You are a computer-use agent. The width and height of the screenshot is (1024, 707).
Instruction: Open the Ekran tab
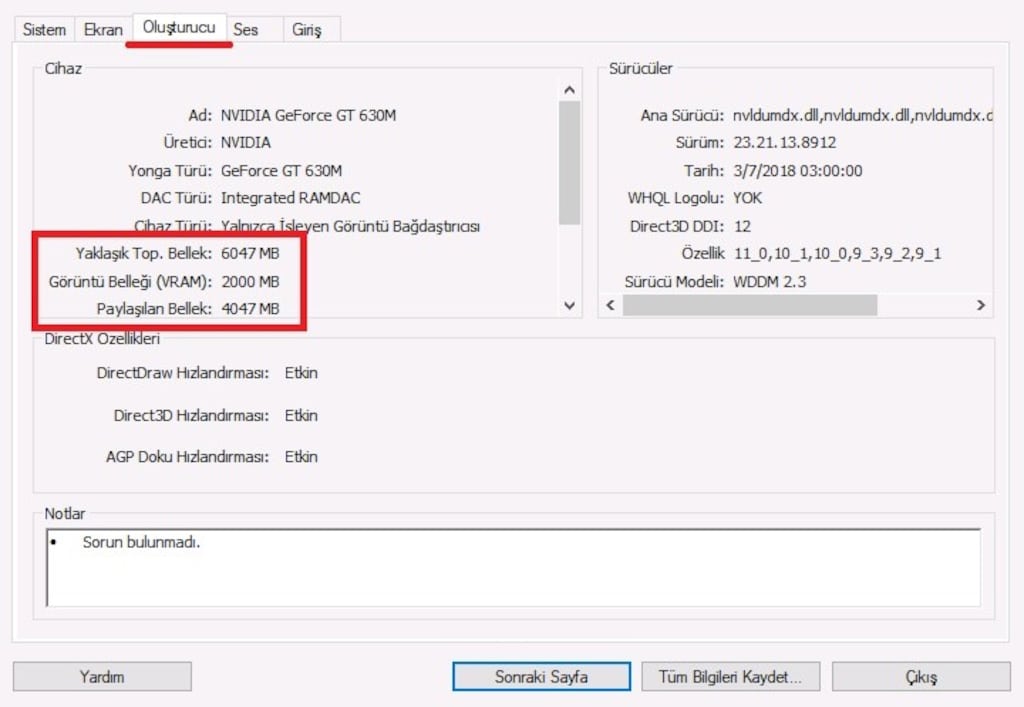[x=103, y=30]
